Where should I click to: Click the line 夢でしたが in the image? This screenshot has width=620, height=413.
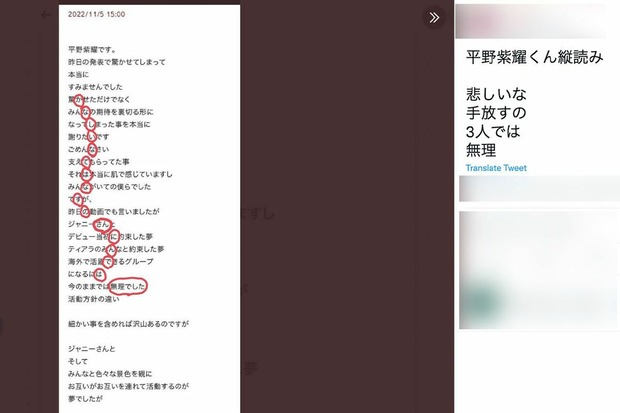(x=85, y=399)
